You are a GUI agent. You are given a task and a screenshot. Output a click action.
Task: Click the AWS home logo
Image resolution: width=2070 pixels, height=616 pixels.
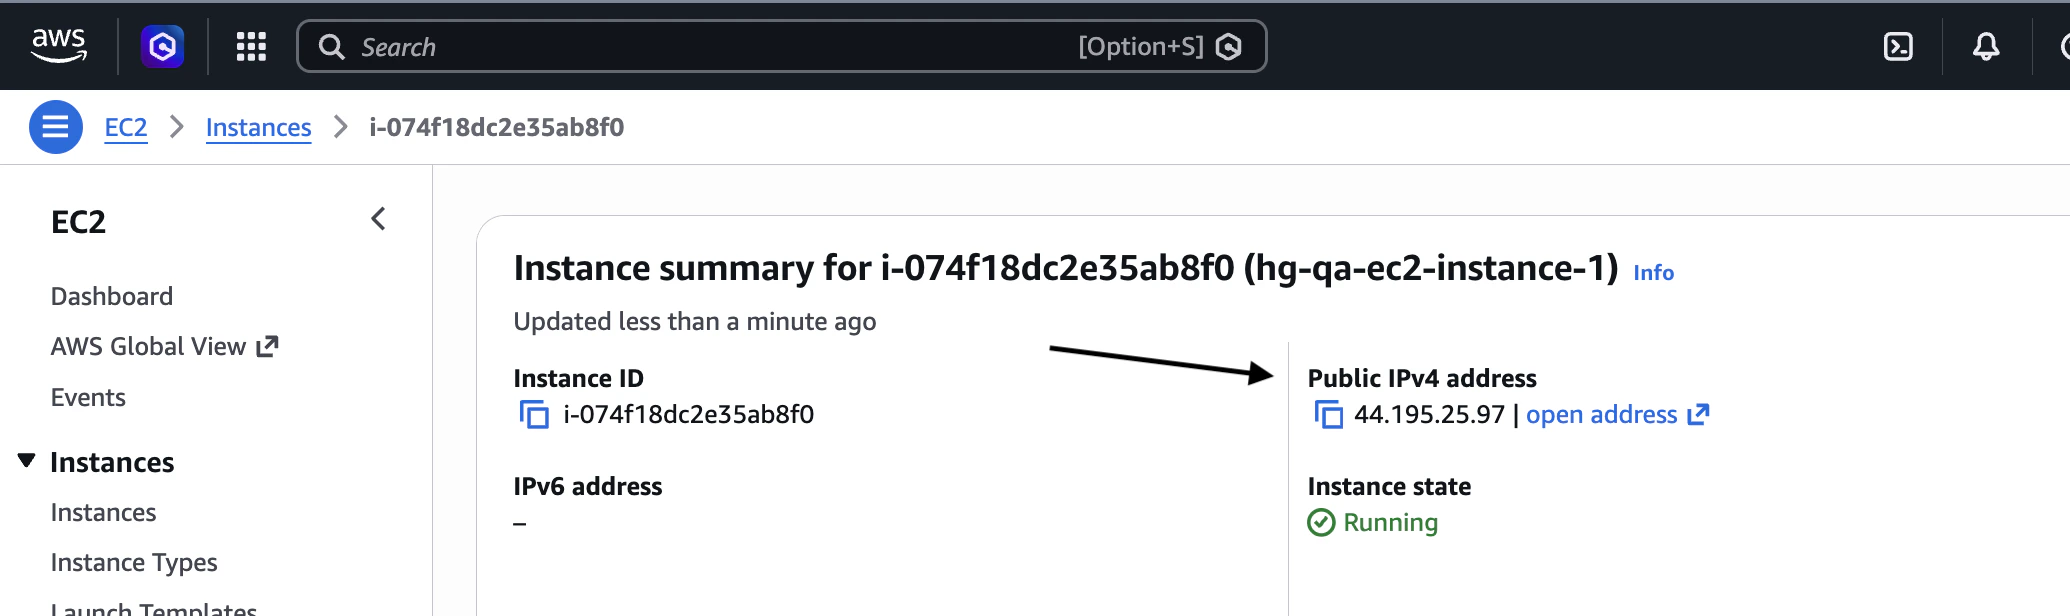(x=60, y=42)
